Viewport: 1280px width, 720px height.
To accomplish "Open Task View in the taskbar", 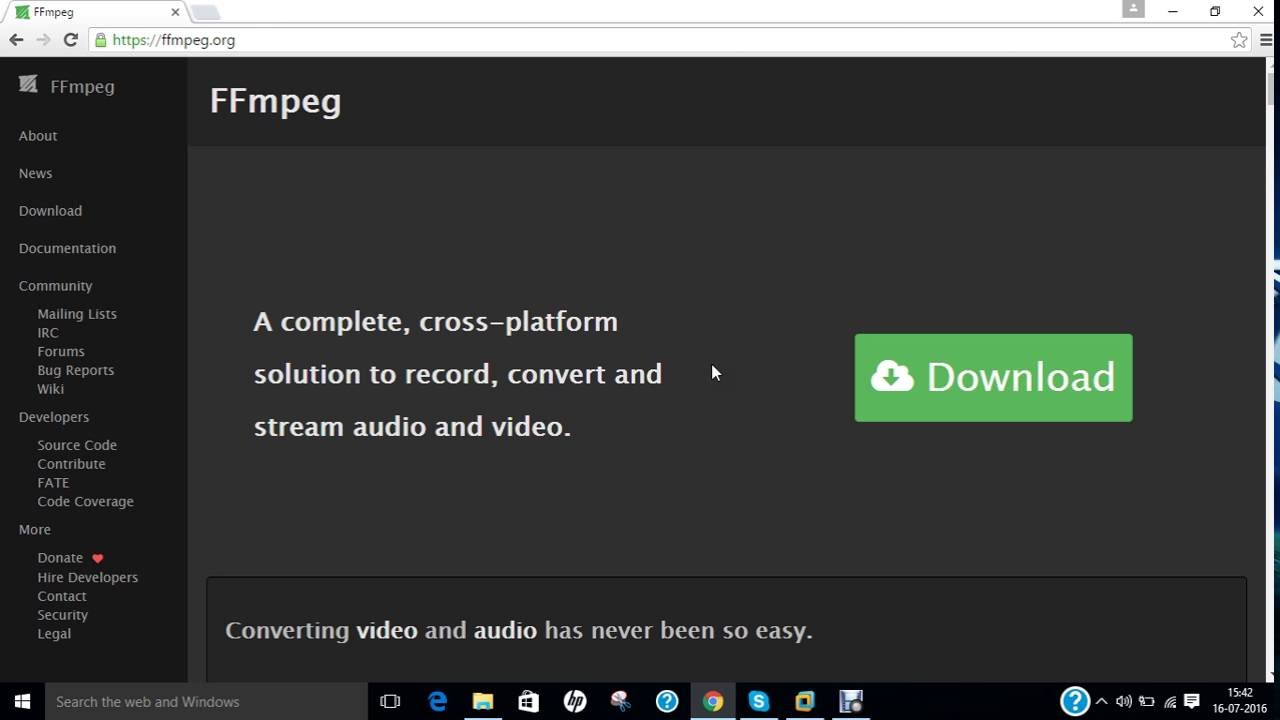I will coord(390,702).
